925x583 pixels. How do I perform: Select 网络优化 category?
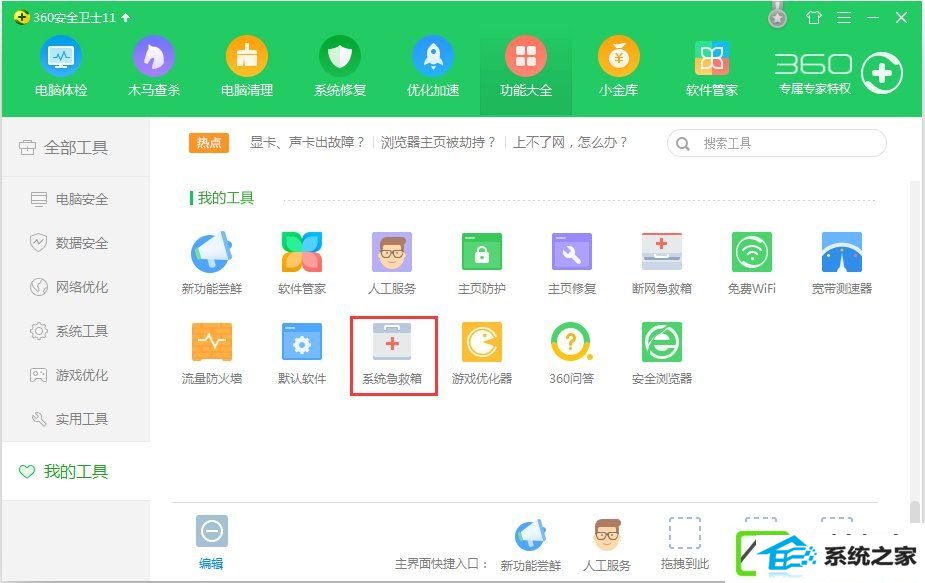pos(76,287)
